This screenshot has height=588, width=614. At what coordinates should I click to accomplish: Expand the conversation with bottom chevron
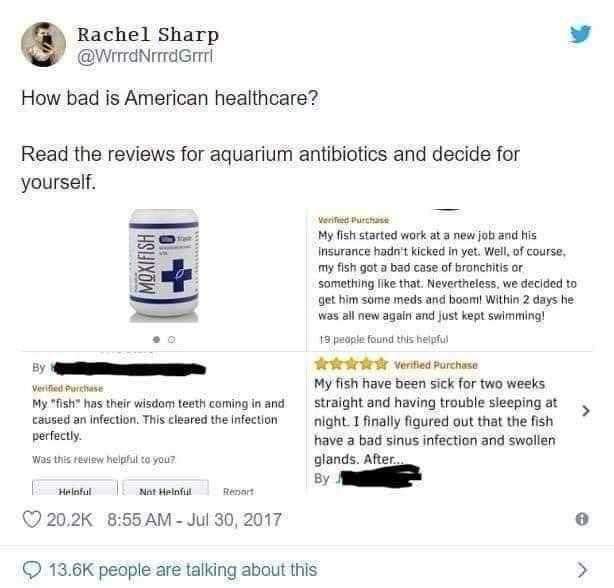[582, 570]
